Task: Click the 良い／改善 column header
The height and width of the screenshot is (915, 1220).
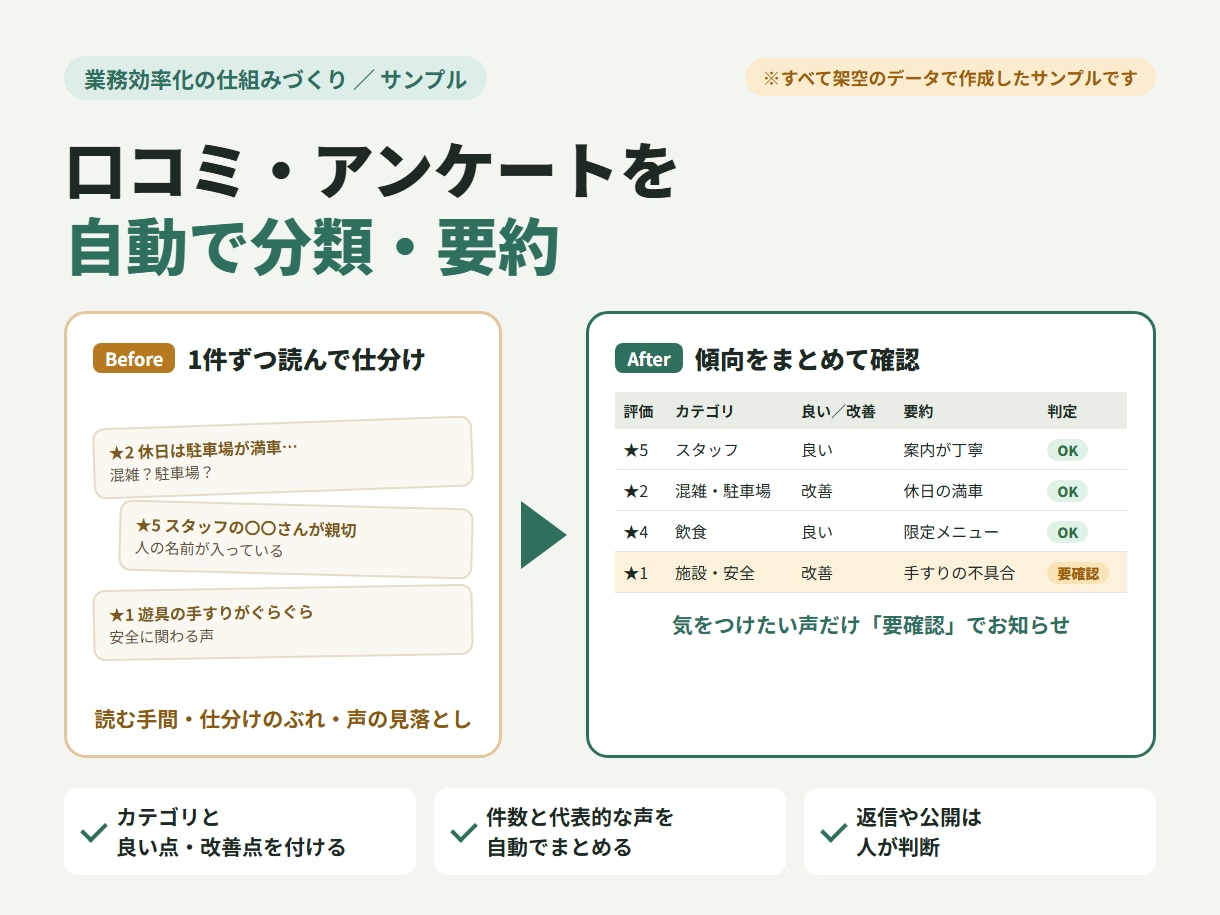Action: coord(838,411)
